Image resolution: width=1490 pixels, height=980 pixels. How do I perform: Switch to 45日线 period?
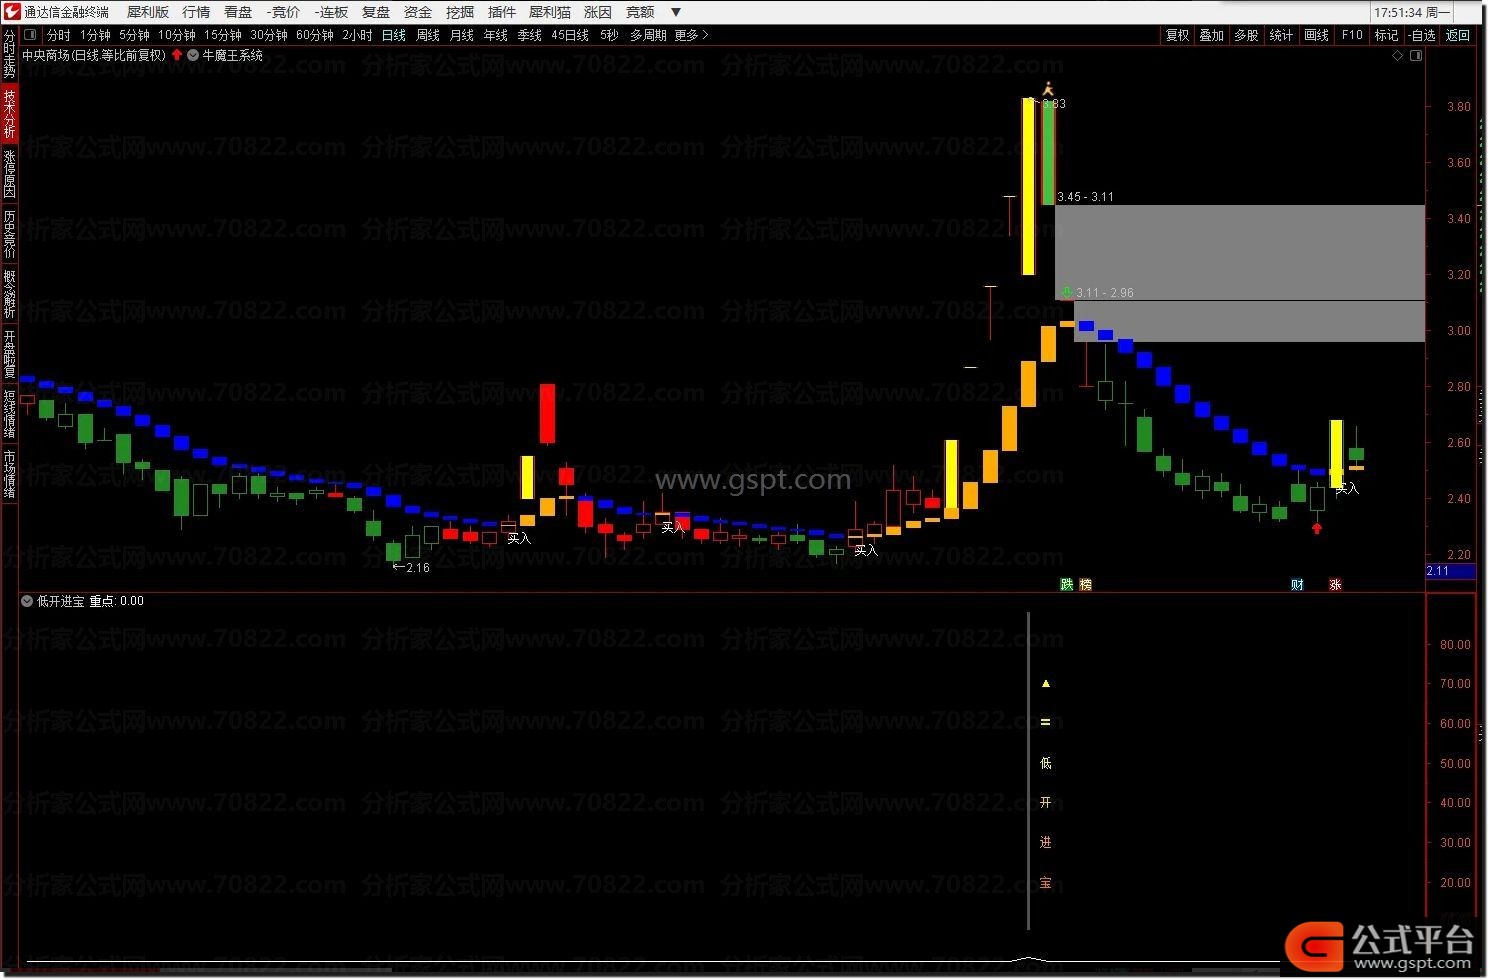(571, 35)
